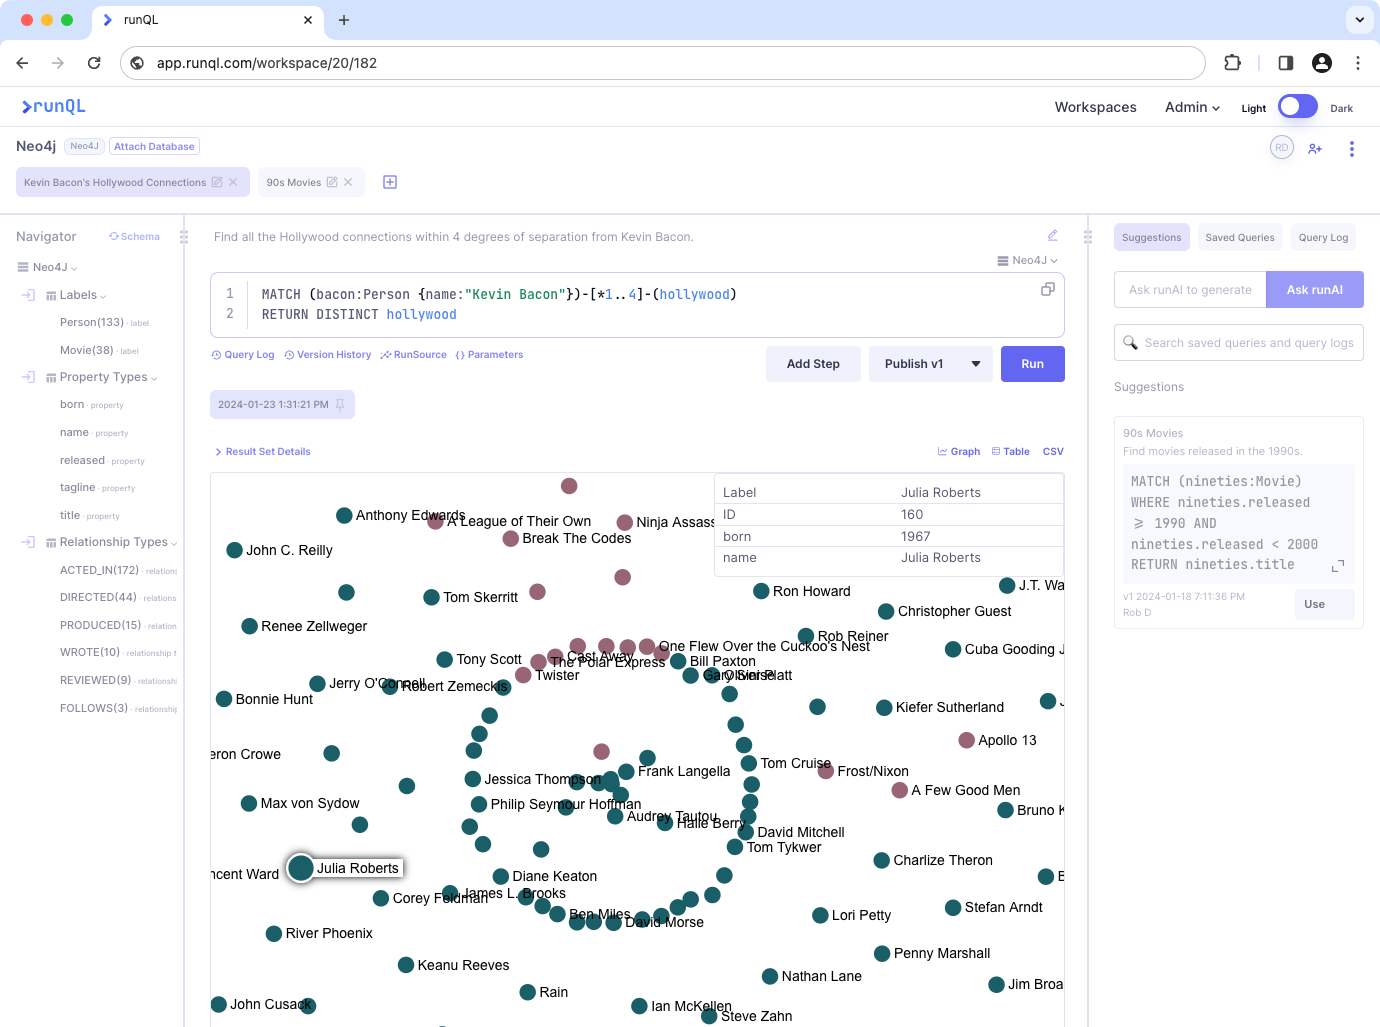Invite a collaborator via the person-add icon
Screen dimensions: 1380x1027
point(1315,148)
